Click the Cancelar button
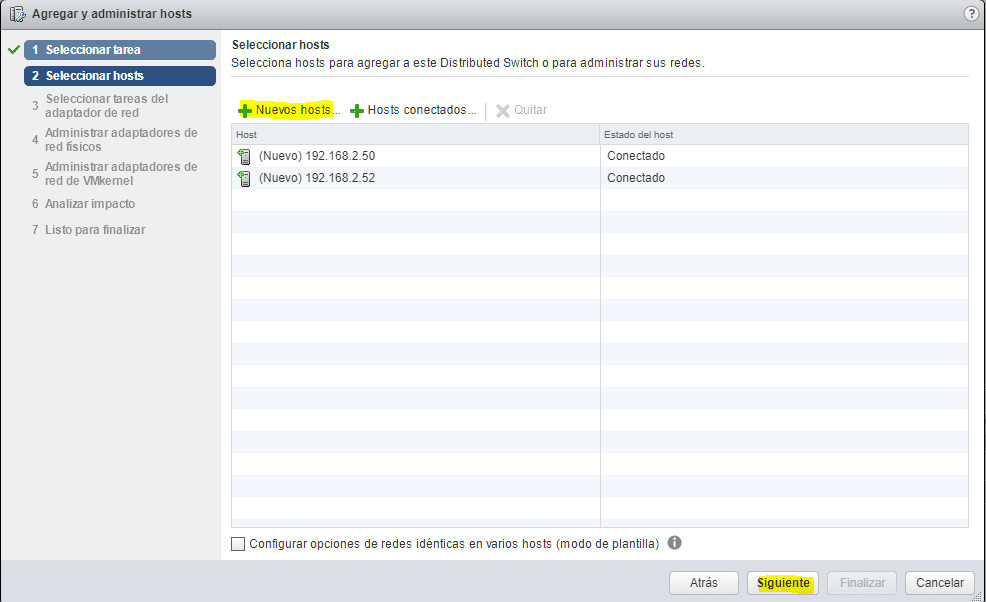Viewport: 986px width, 602px height. pyautogui.click(x=939, y=582)
